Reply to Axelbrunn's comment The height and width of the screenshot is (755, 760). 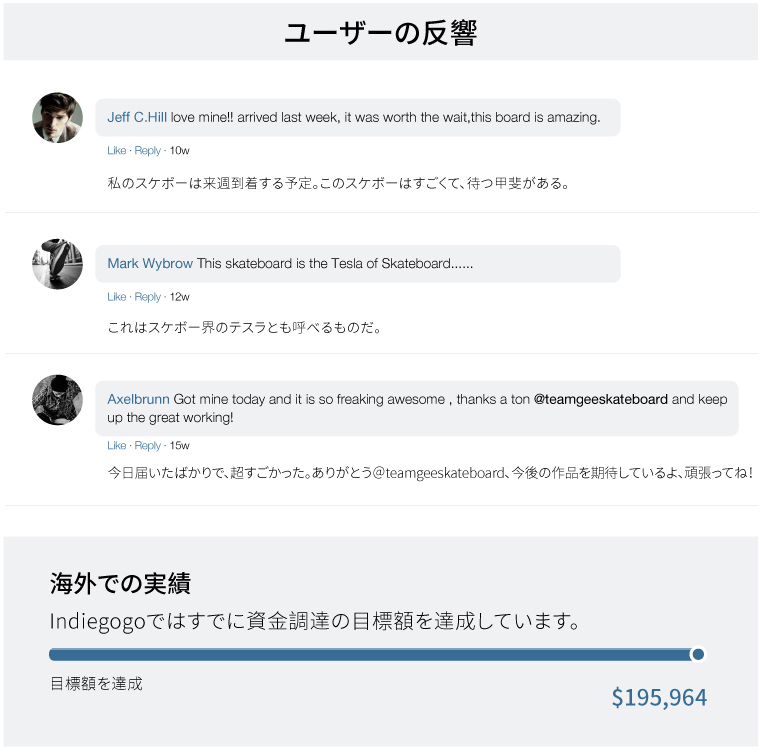click(147, 446)
